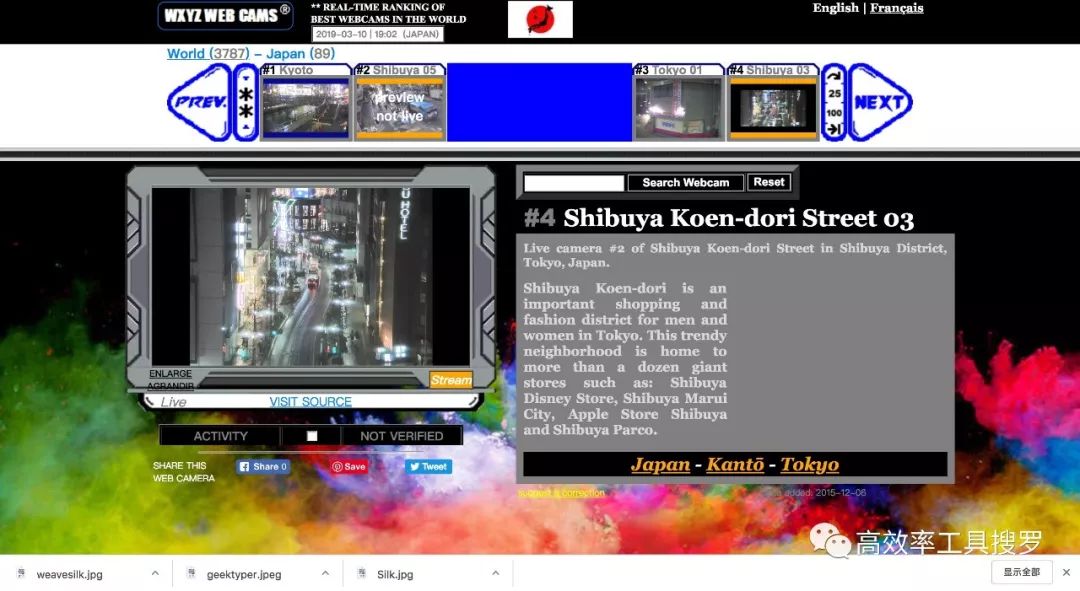
Task: Toggle the white activity indicator box
Action: (x=312, y=436)
